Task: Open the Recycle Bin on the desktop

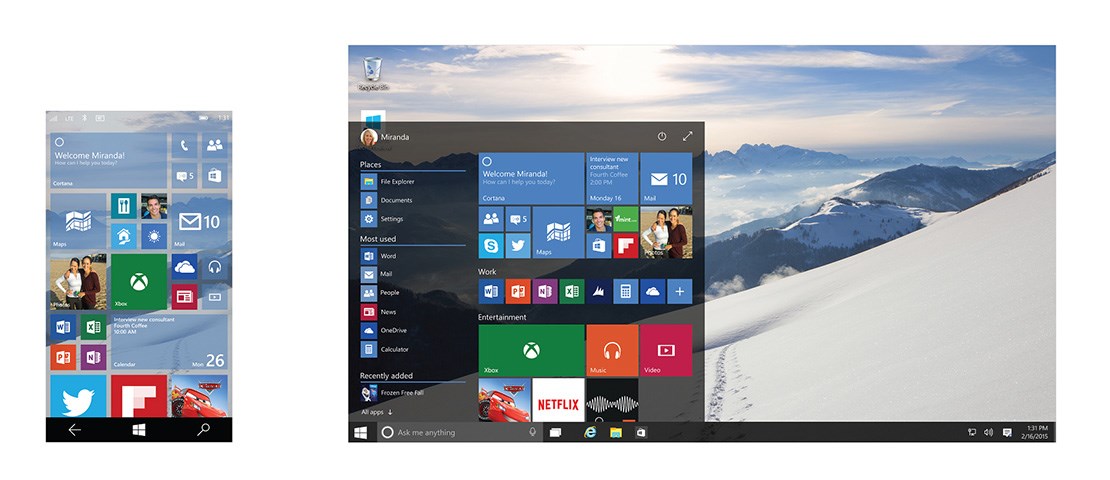Action: coord(373,74)
